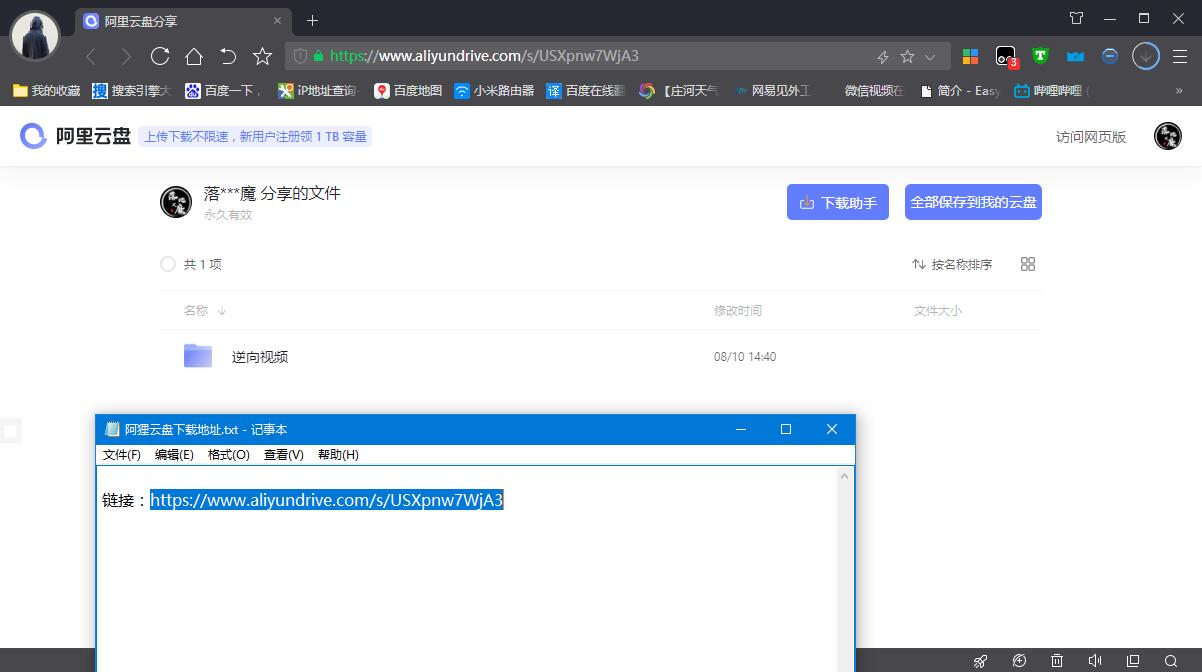Open Notepad 格式(O) menu

point(228,455)
